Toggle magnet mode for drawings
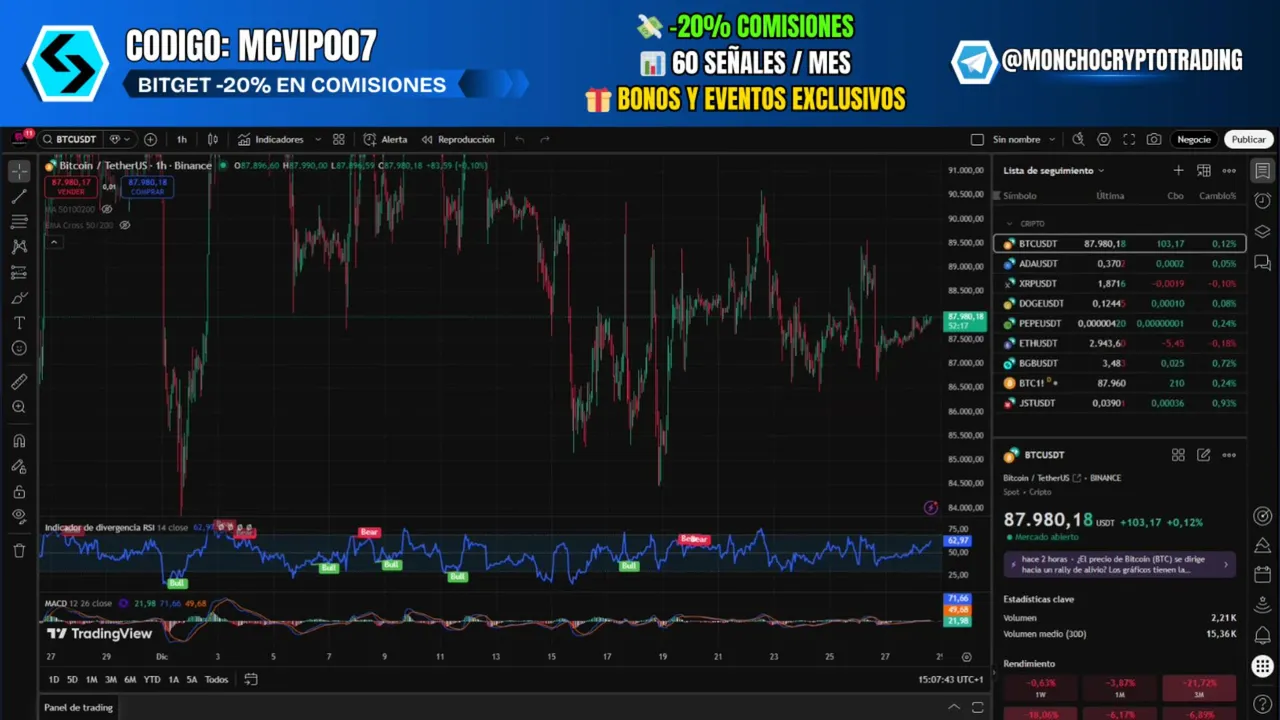 (x=19, y=441)
